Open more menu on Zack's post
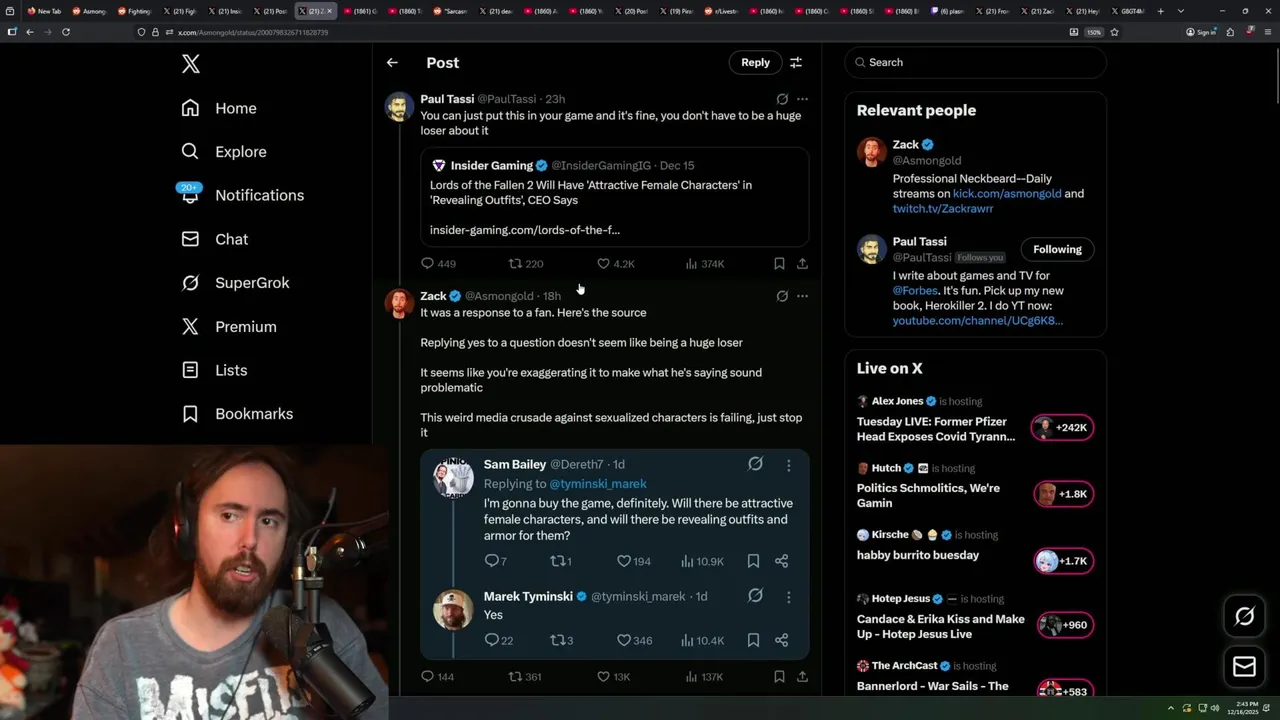The width and height of the screenshot is (1280, 720). (802, 296)
